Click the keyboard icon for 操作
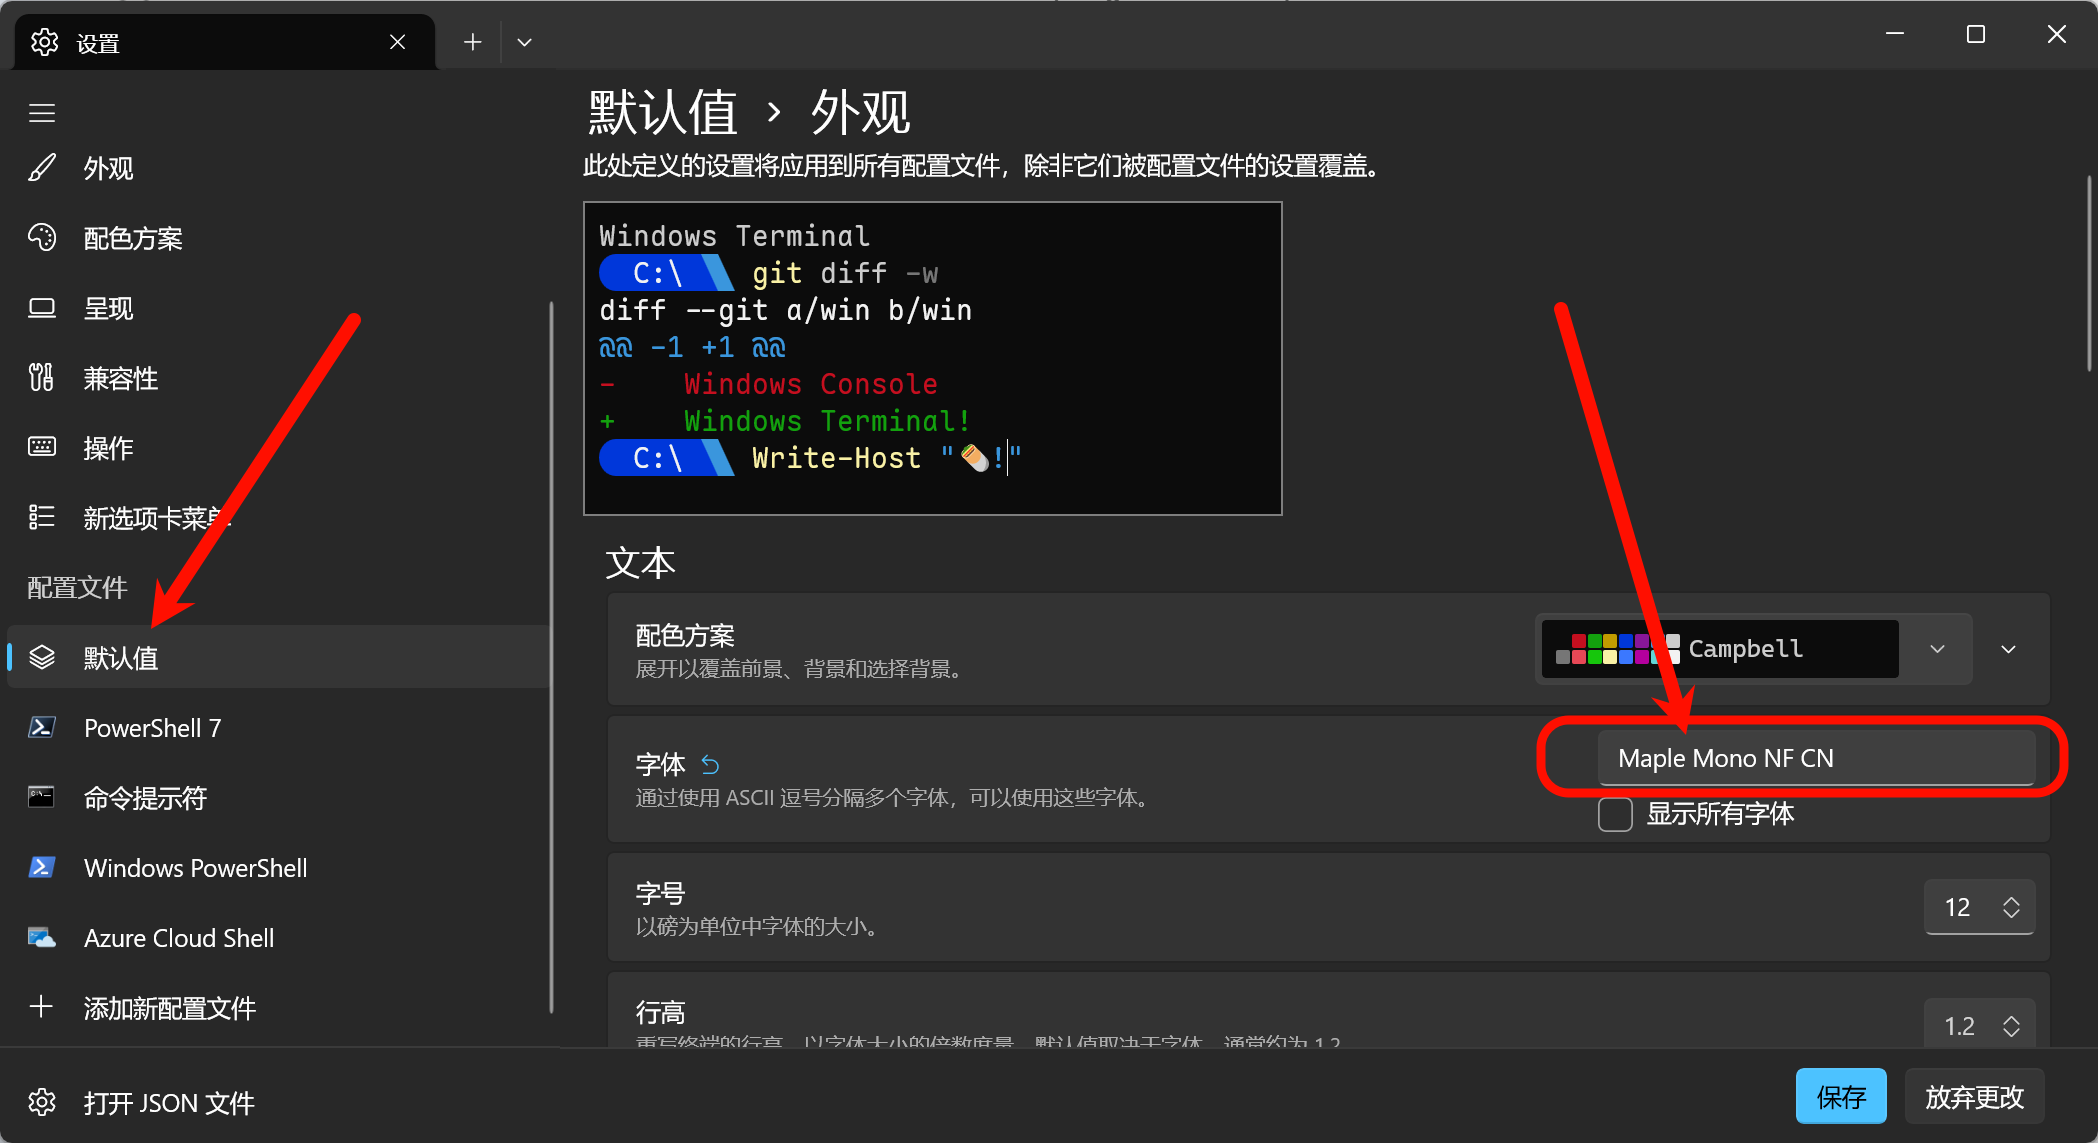Viewport: 2098px width, 1143px height. pos(42,447)
